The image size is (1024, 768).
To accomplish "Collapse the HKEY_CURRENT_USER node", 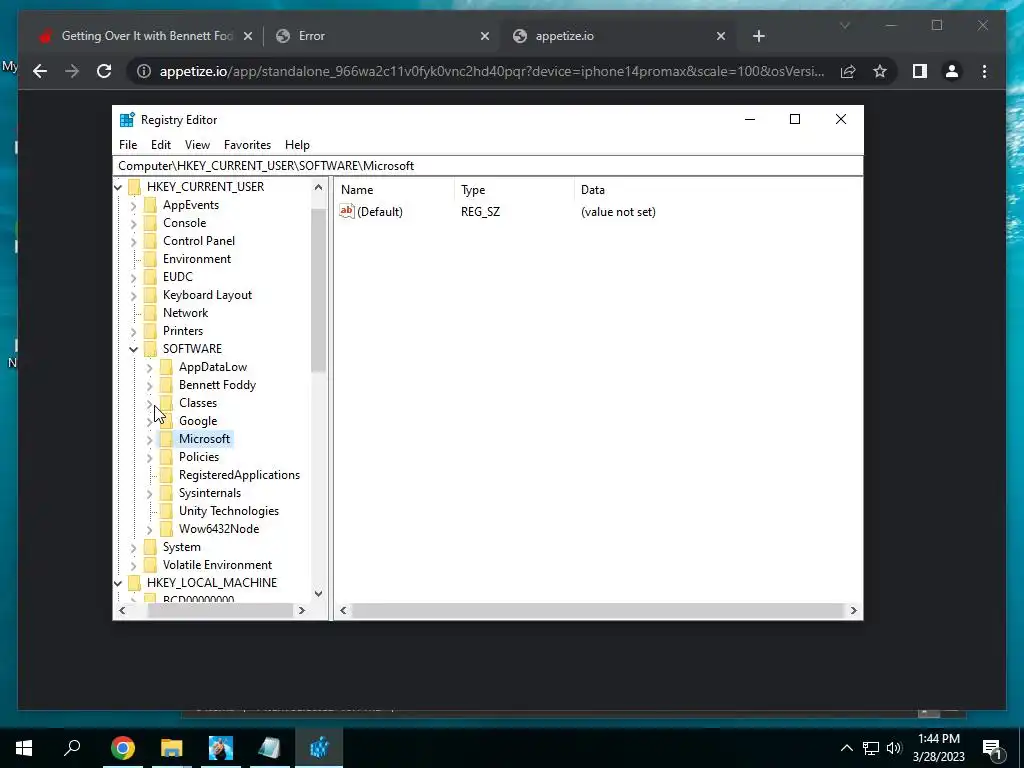I will 118,187.
